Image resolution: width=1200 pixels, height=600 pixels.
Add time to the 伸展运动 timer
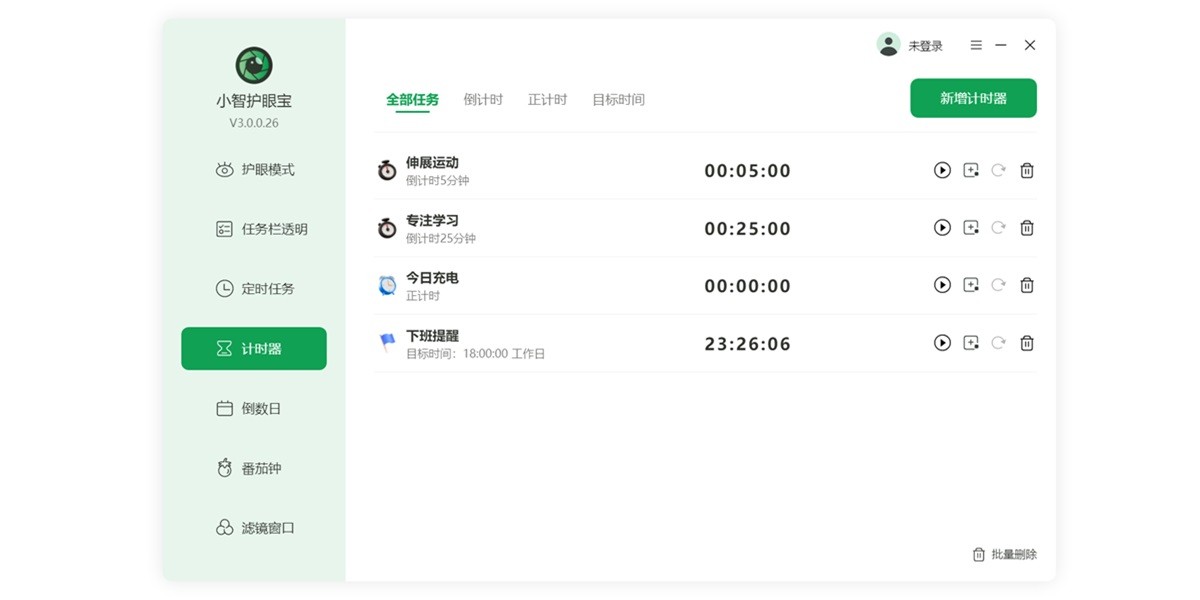(969, 170)
